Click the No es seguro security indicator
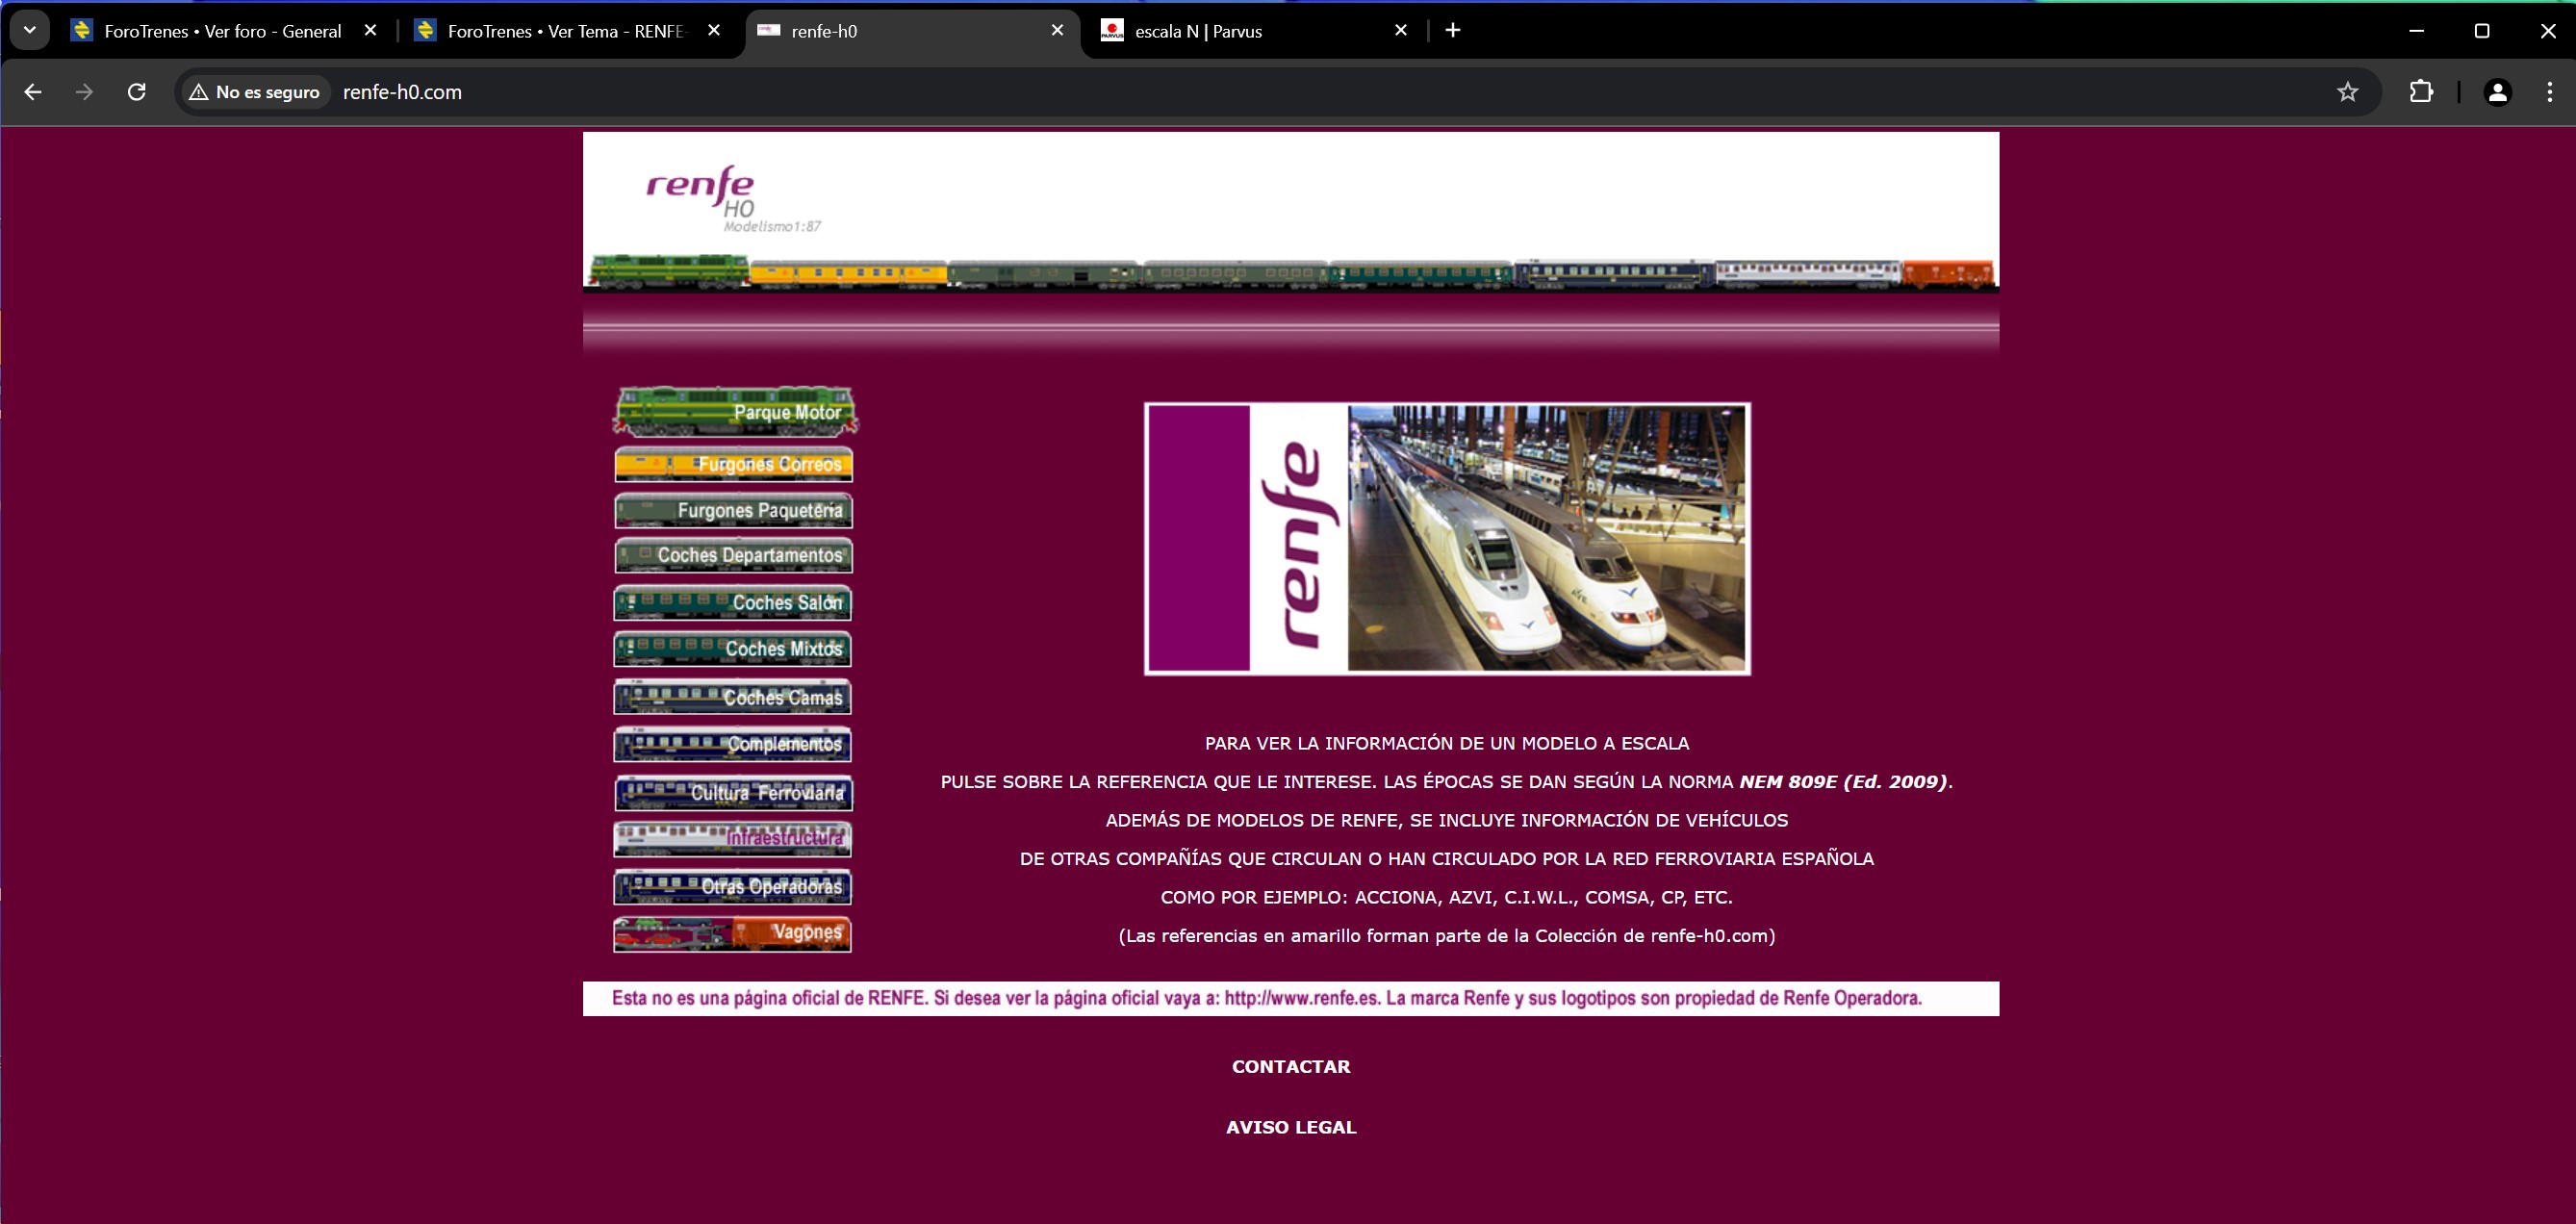 [255, 92]
